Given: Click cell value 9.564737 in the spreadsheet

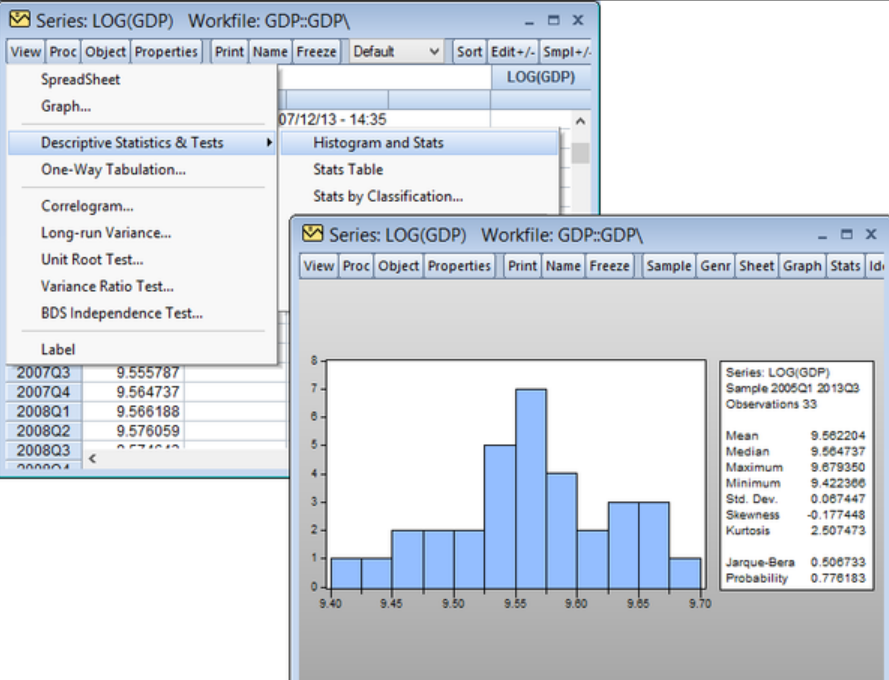Looking at the screenshot, I should [x=134, y=392].
